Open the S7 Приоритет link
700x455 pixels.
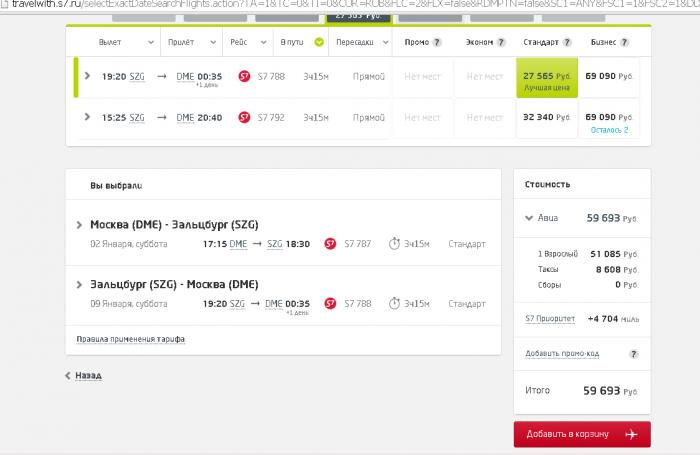pyautogui.click(x=550, y=319)
